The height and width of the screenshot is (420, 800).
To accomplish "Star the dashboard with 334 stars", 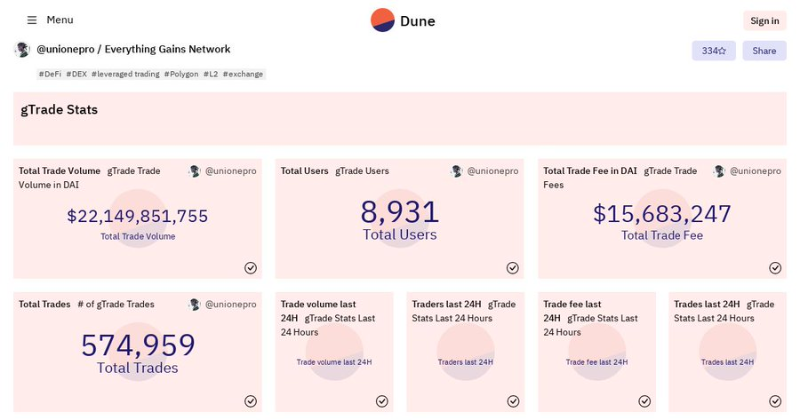I will click(x=714, y=51).
